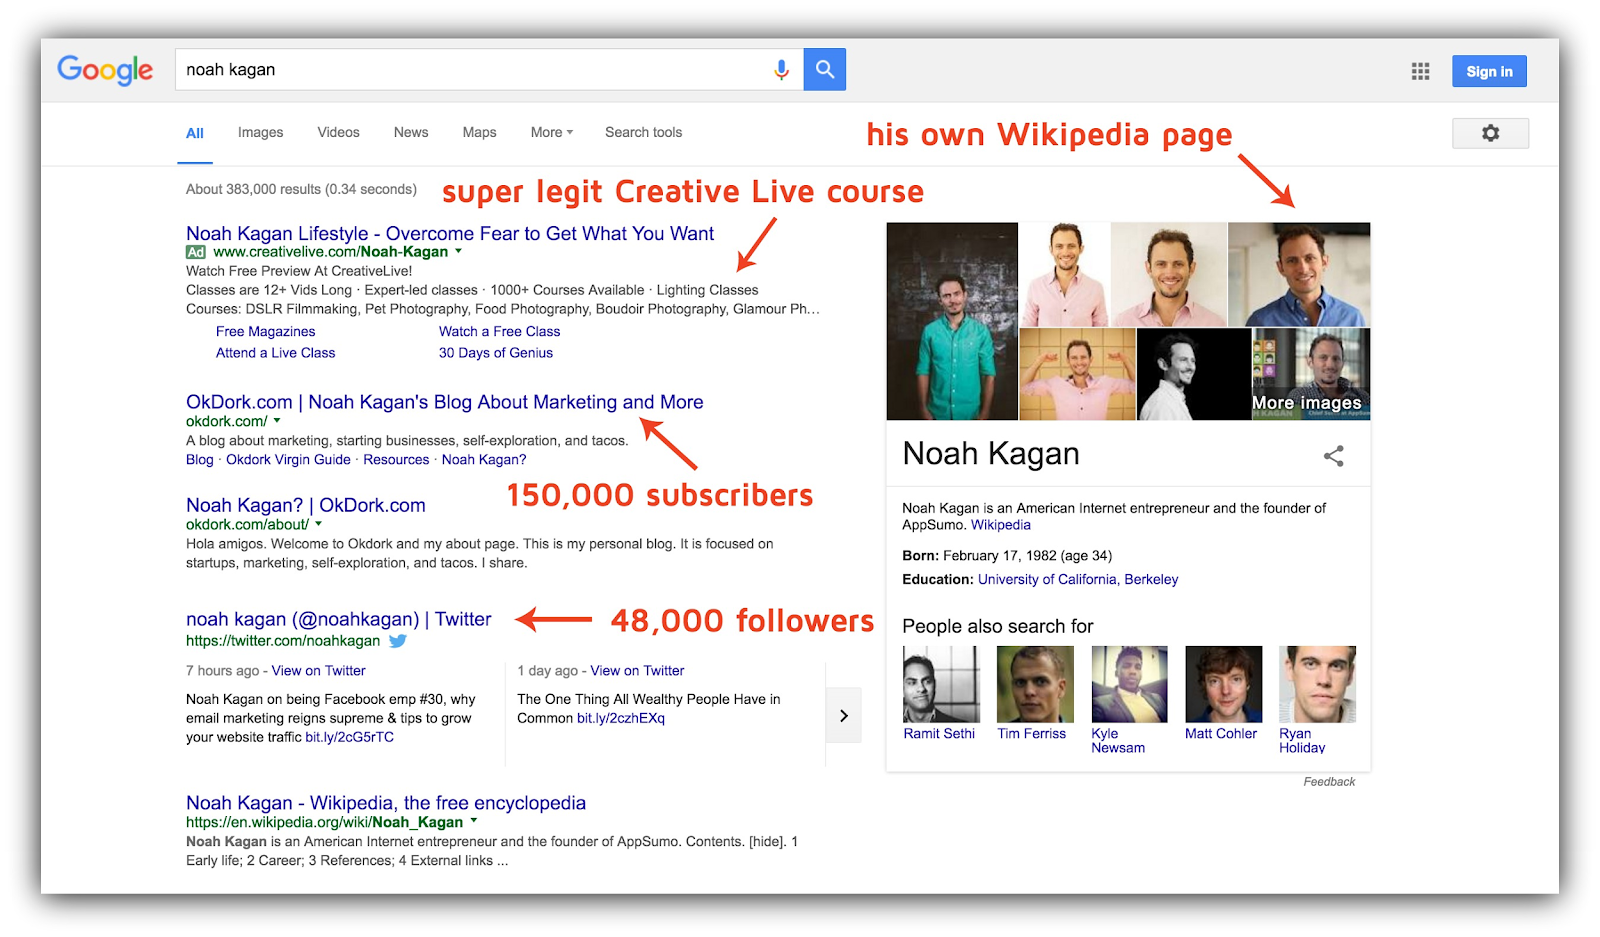Expand arrow next to creativelive.com URL
The height and width of the screenshot is (937, 1600).
[459, 251]
